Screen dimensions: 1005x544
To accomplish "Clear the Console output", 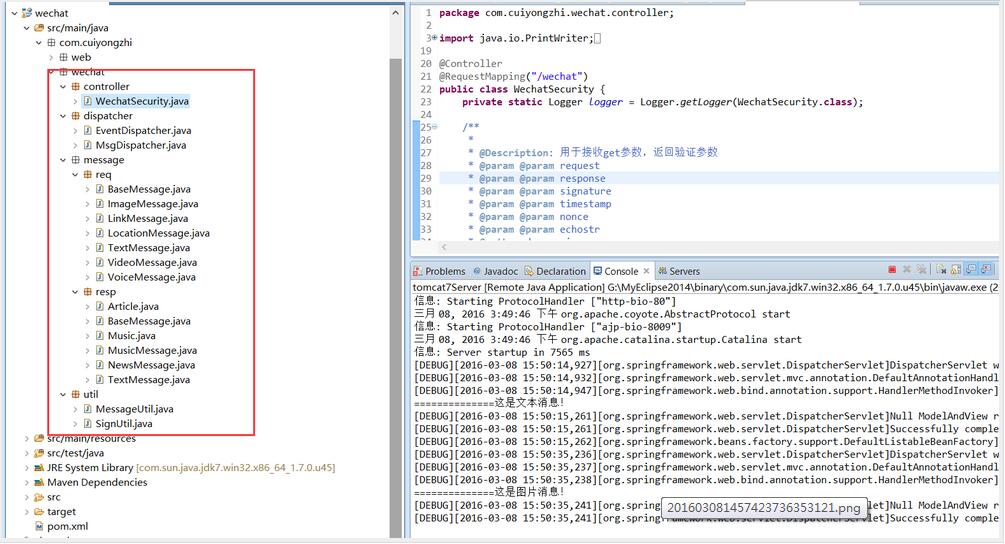I will [x=941, y=269].
